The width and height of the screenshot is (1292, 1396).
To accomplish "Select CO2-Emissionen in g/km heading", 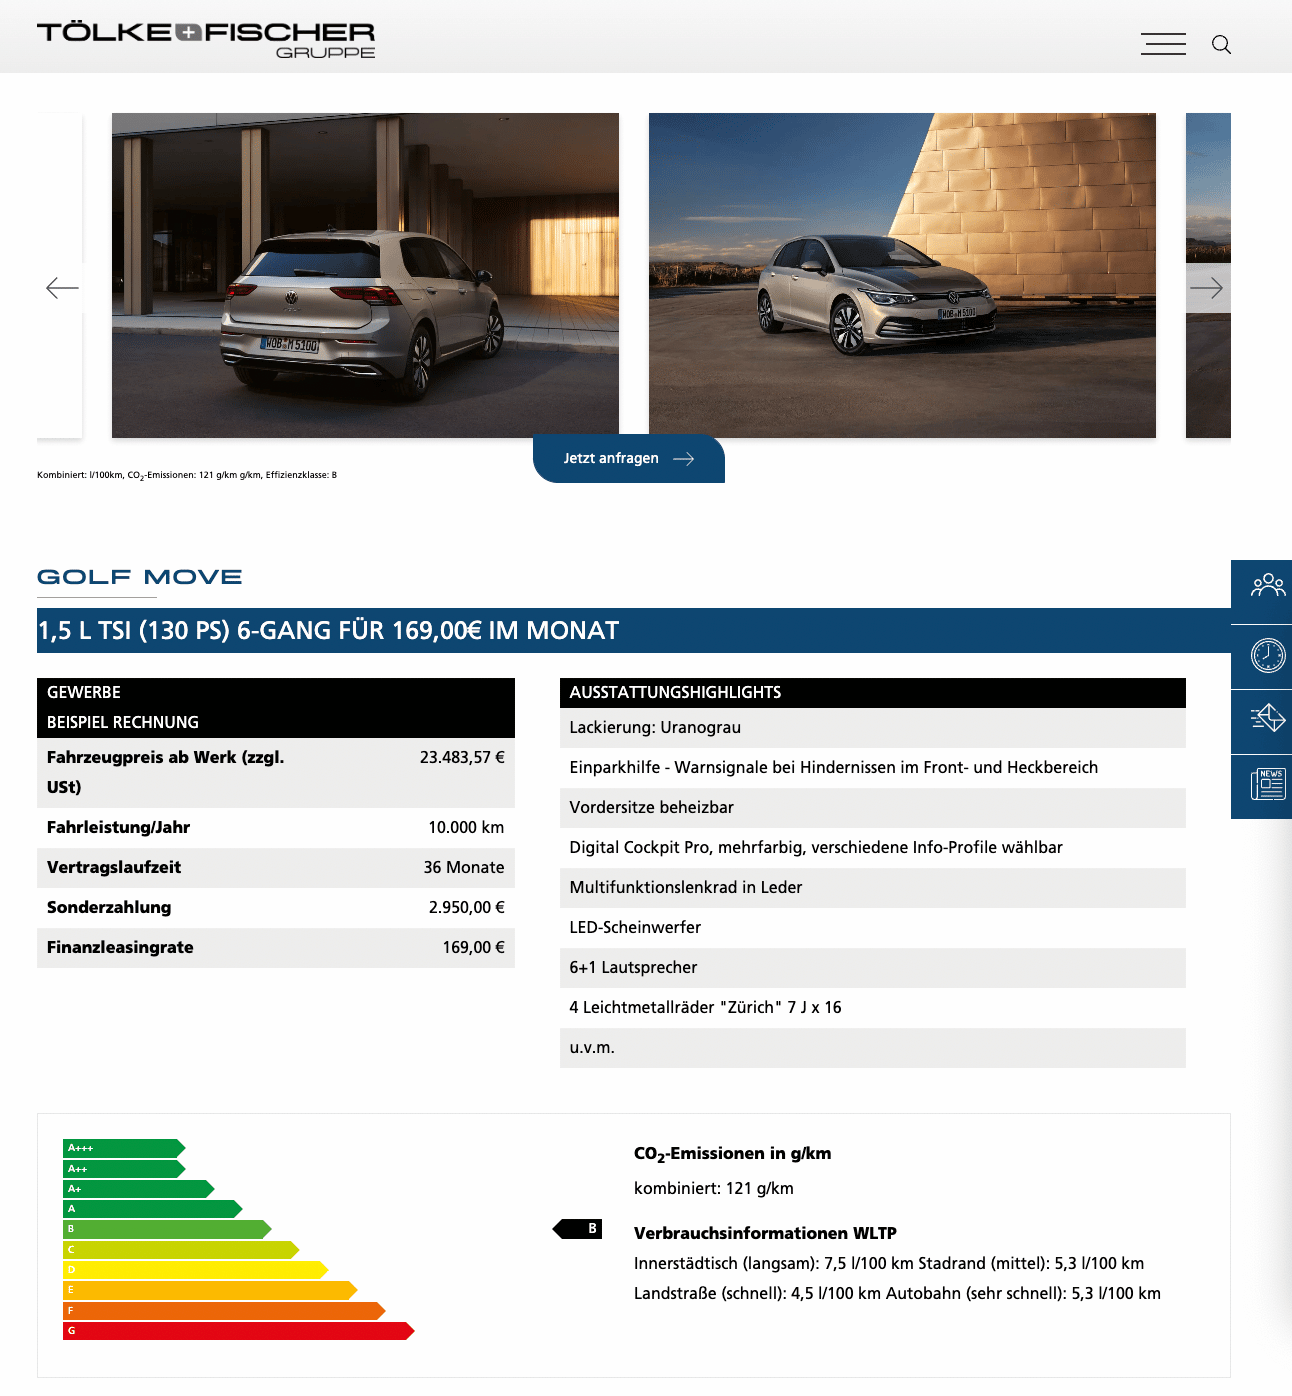I will [733, 1154].
